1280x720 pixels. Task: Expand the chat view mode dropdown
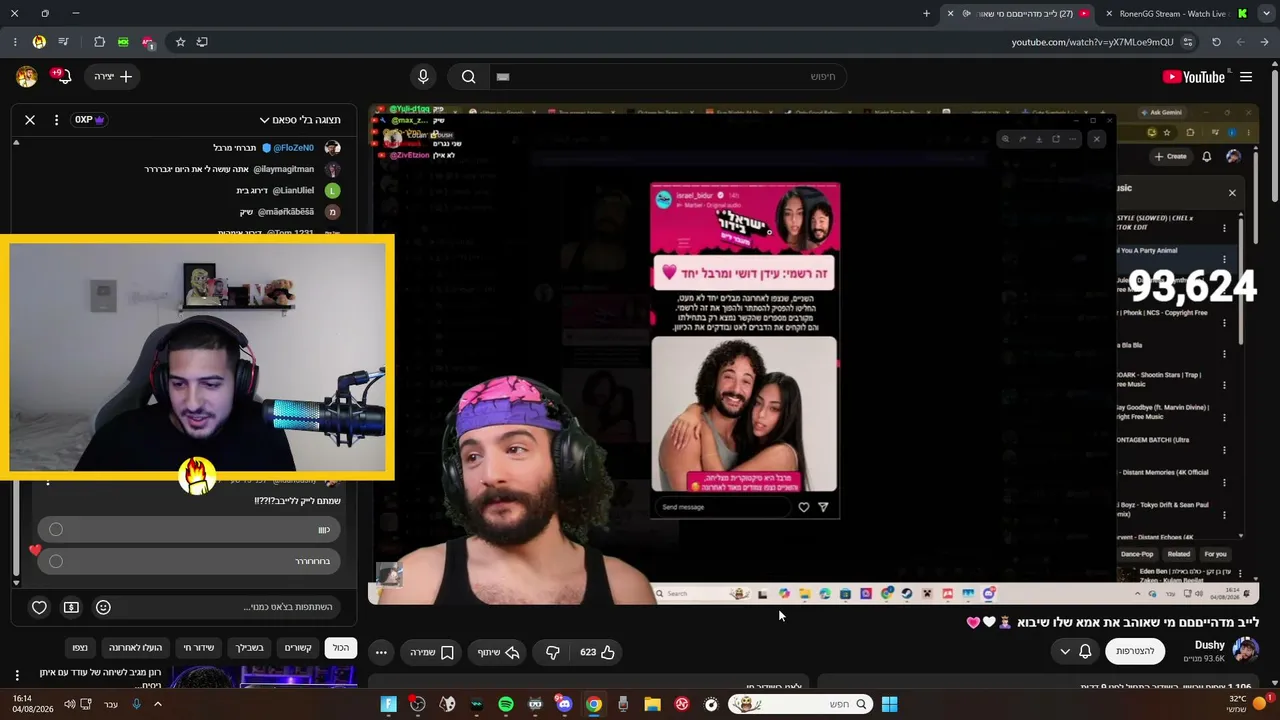click(299, 120)
